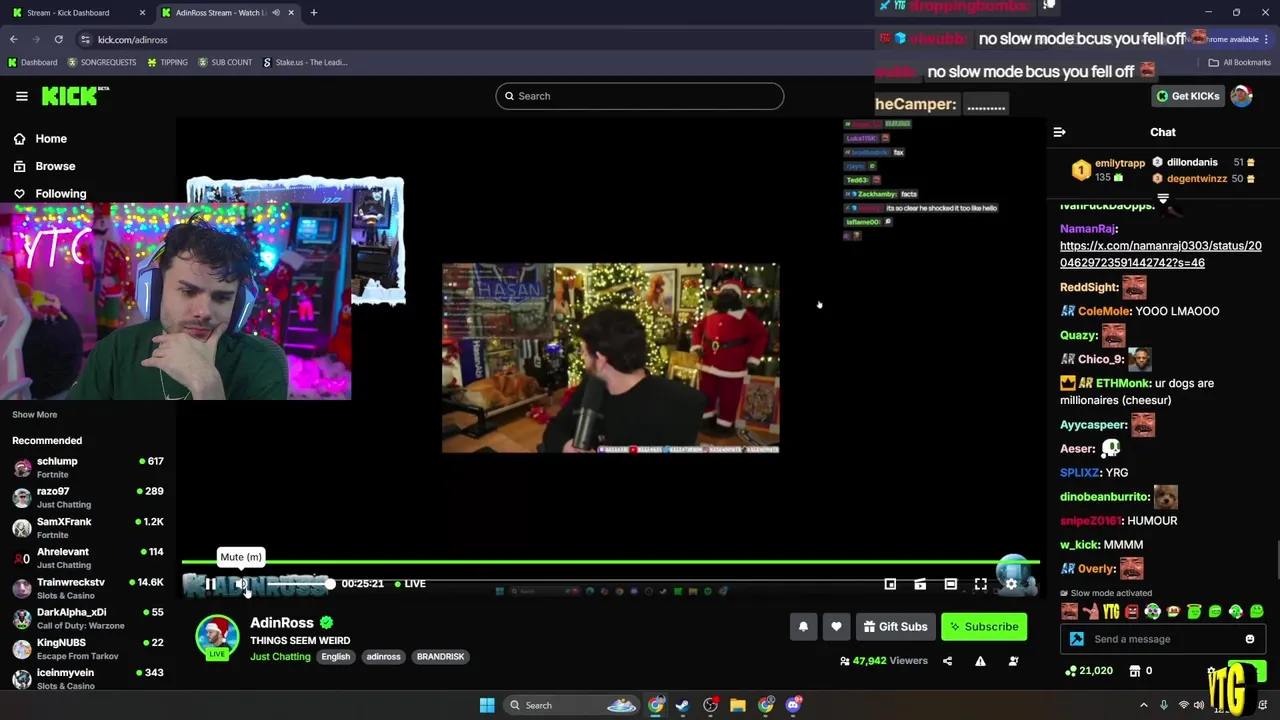1280x720 pixels.
Task: Toggle theater mode in player
Action: pyautogui.click(x=950, y=584)
